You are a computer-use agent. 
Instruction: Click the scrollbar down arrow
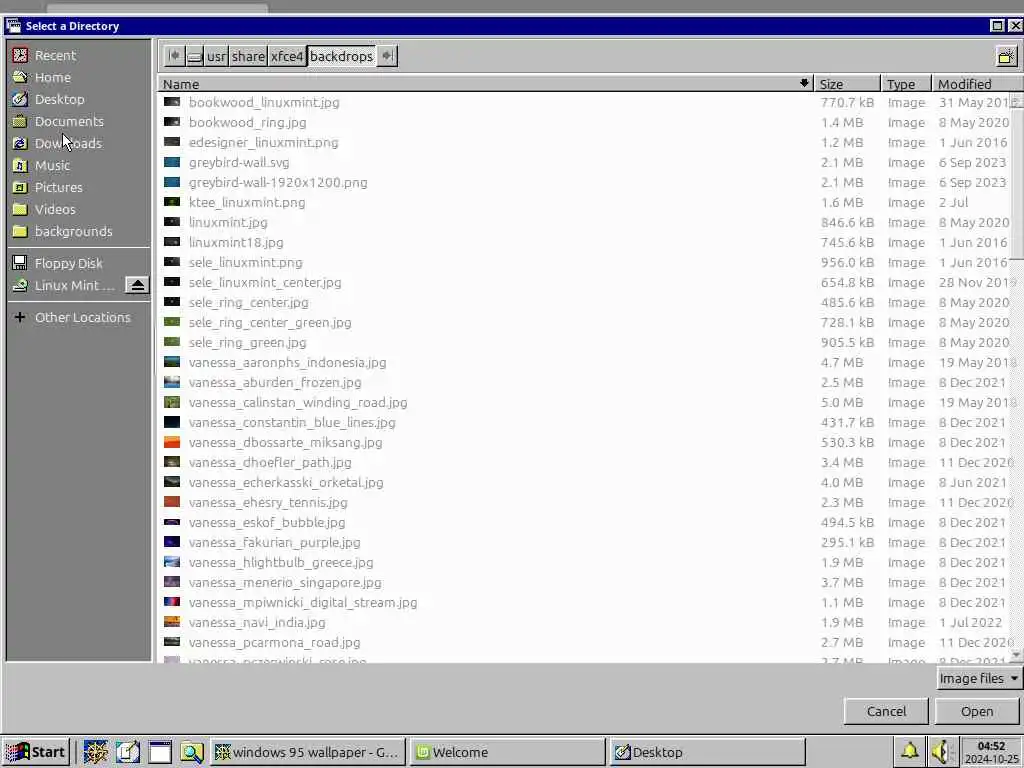click(1016, 654)
